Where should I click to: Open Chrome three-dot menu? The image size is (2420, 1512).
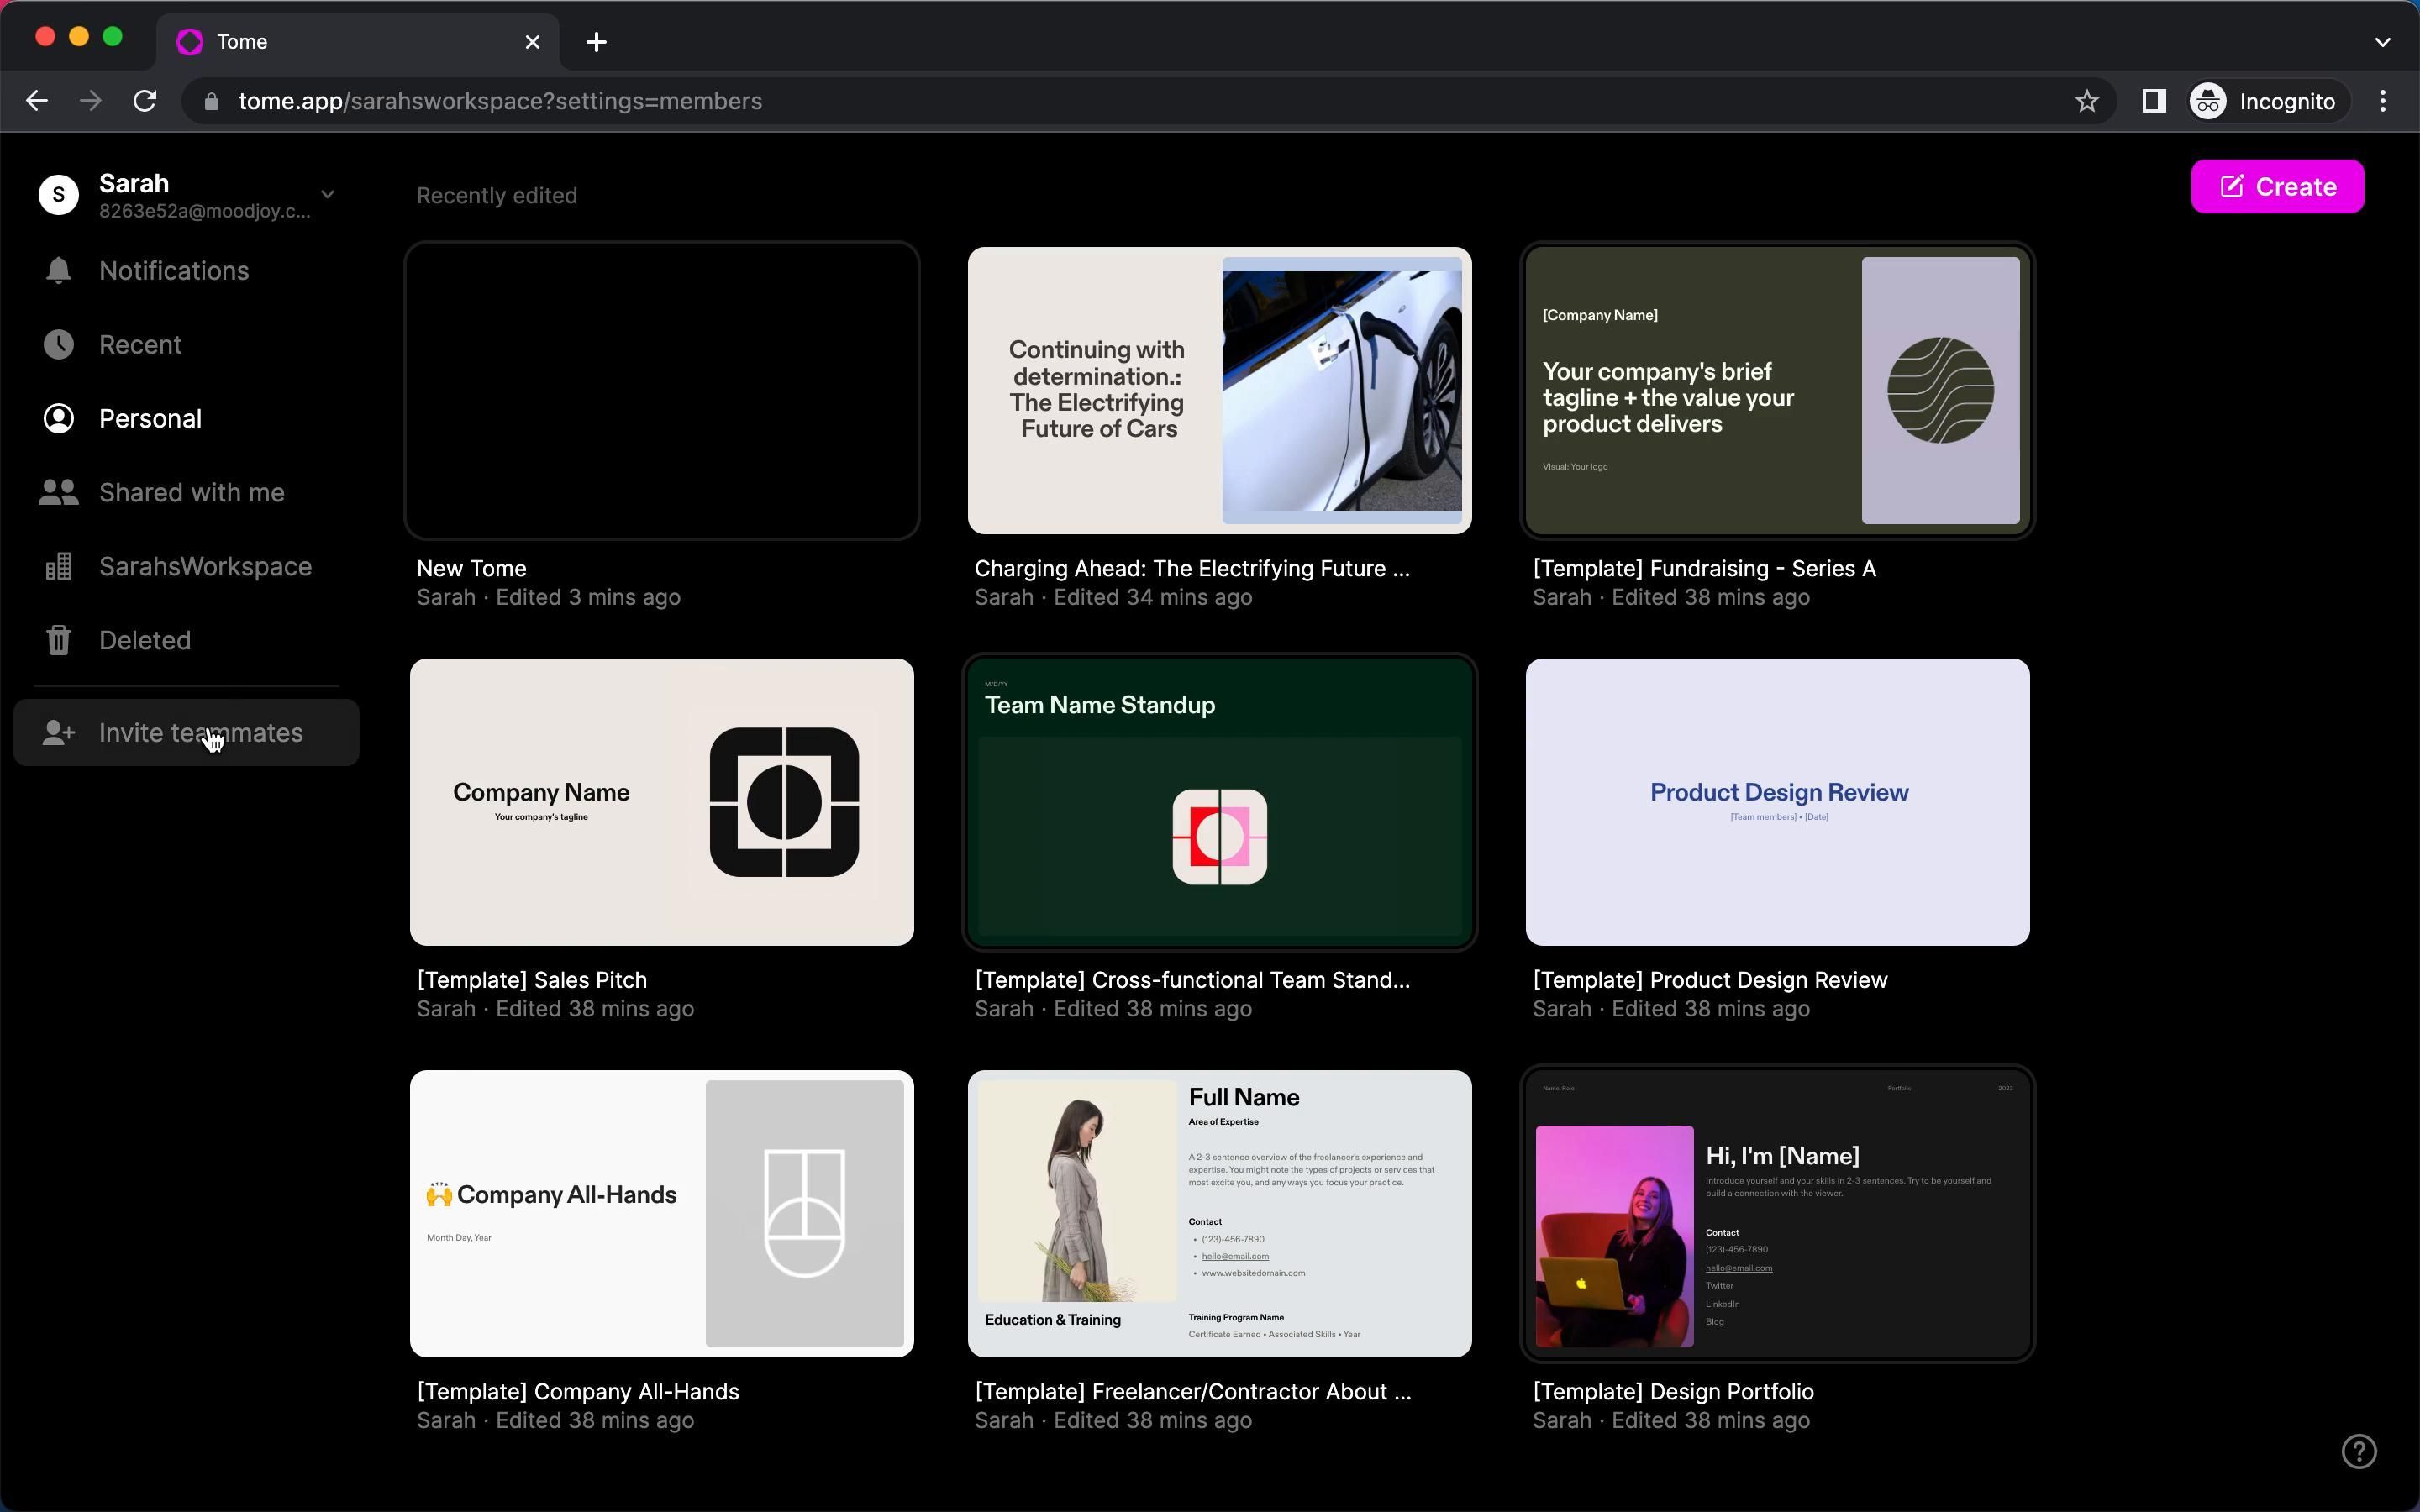pos(2382,102)
